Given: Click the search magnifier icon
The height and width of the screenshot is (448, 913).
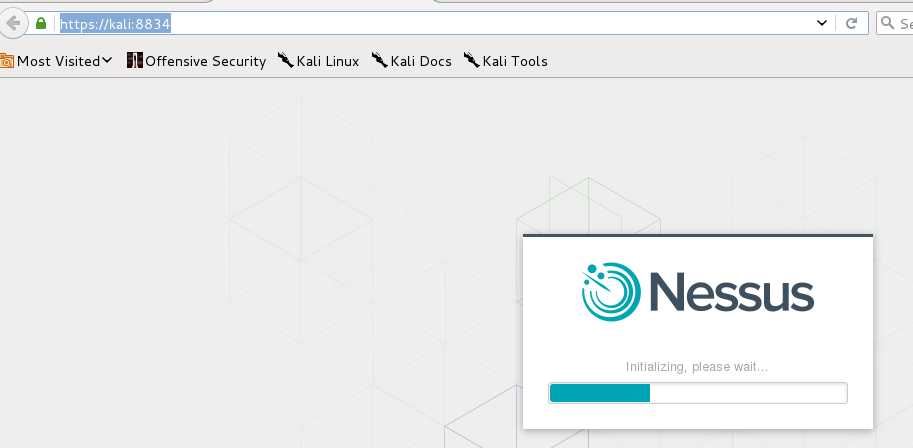Looking at the screenshot, I should click(887, 23).
